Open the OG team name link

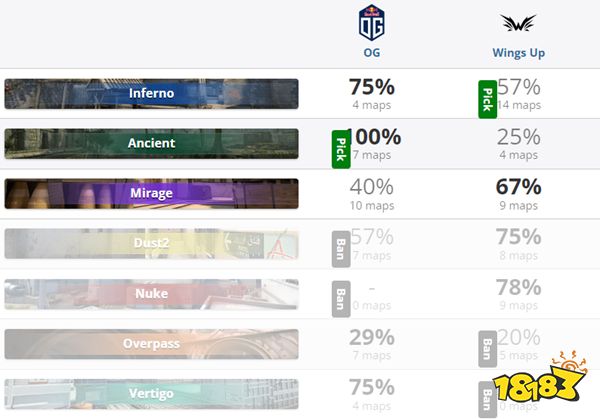[x=372, y=52]
